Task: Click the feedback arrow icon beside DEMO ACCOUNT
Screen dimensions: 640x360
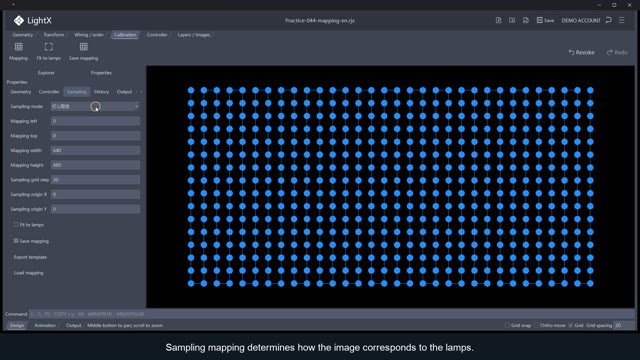Action: [609, 20]
